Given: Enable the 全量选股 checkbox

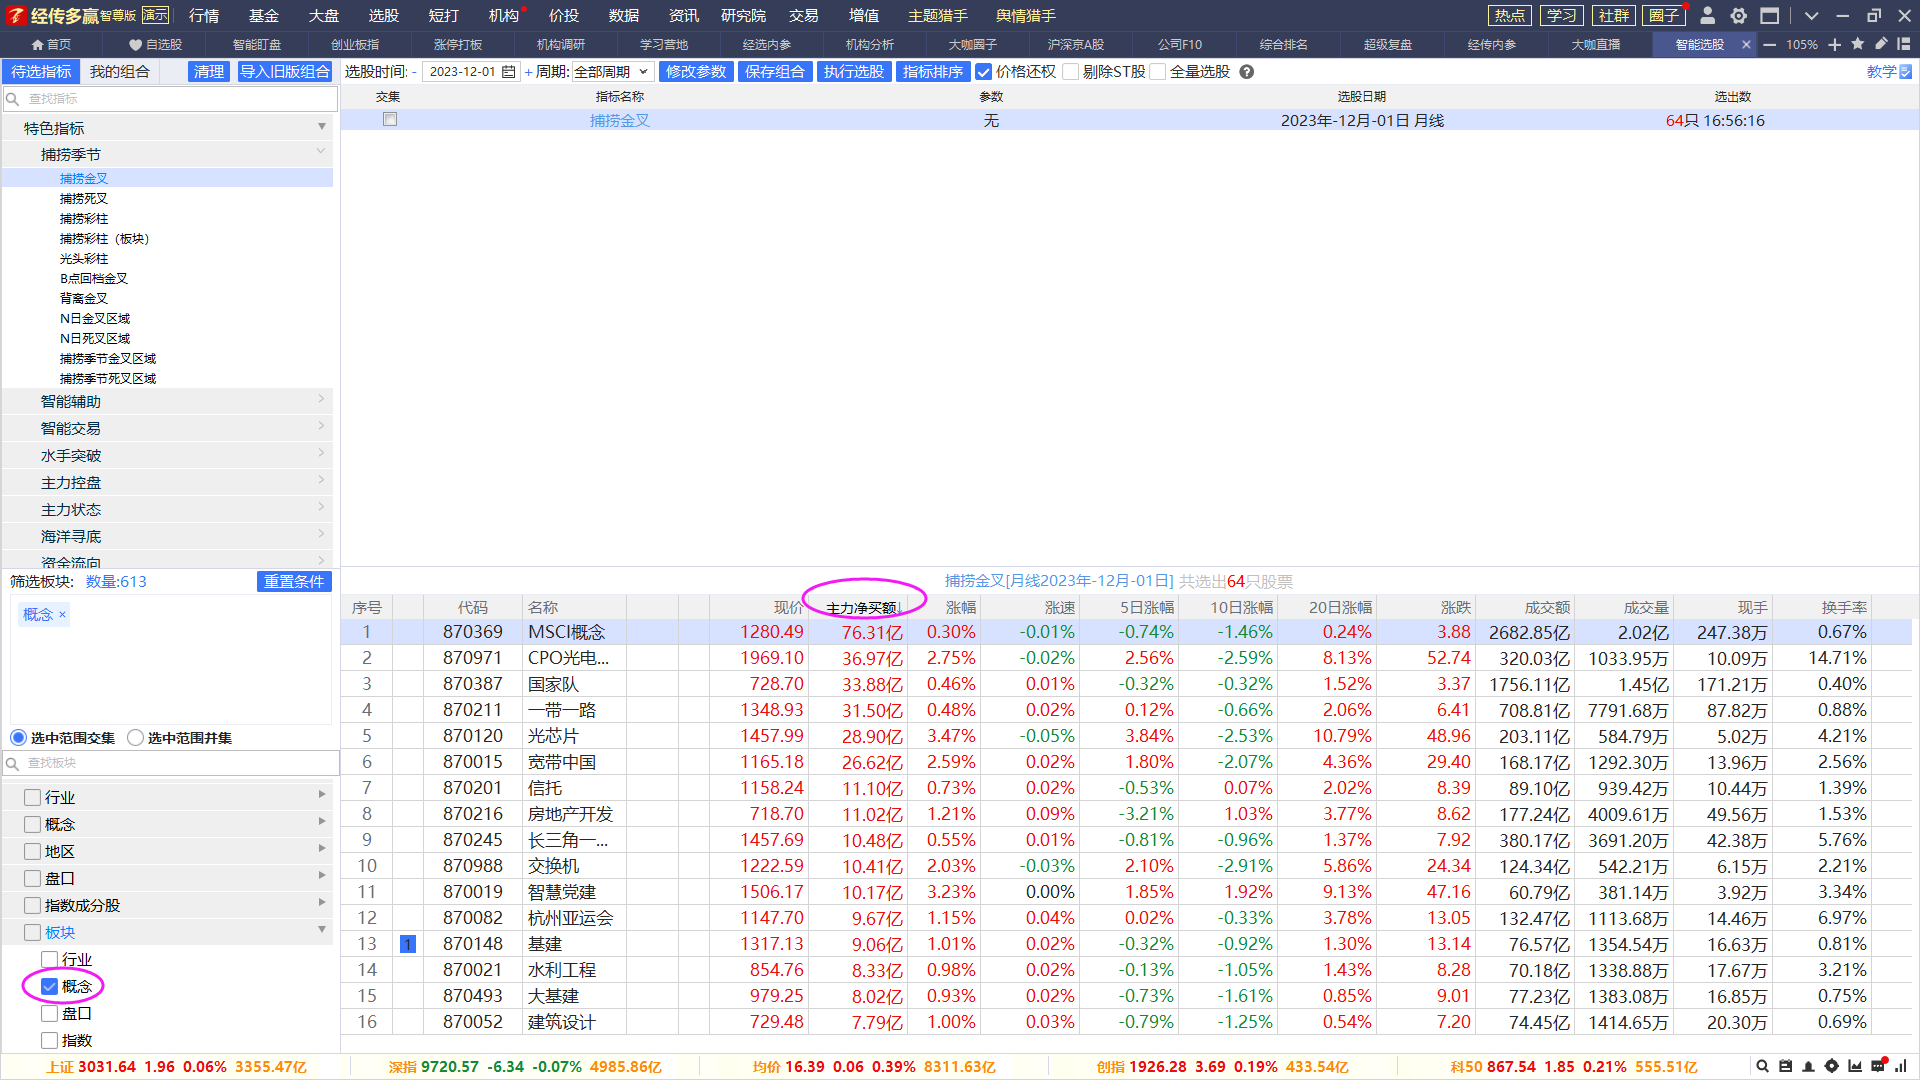Looking at the screenshot, I should [1158, 72].
